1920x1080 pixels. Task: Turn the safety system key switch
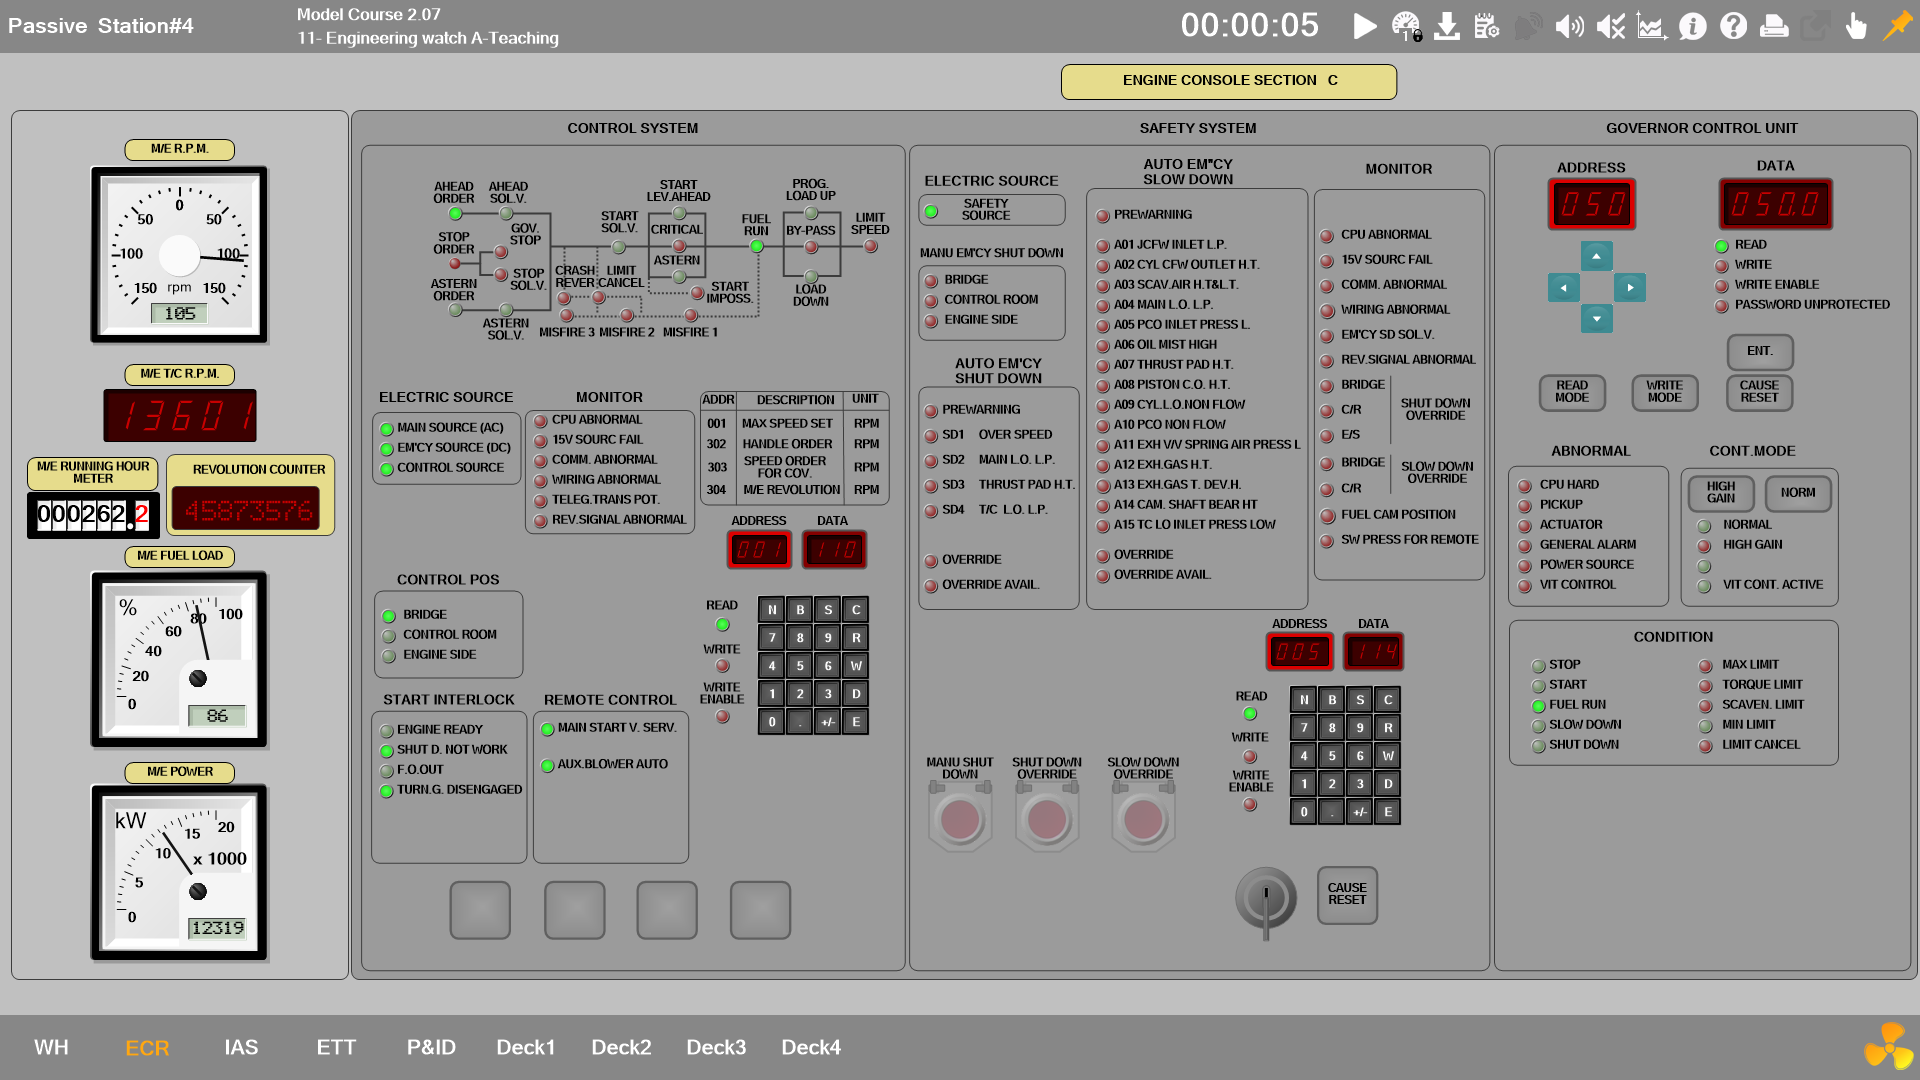(x=1265, y=898)
